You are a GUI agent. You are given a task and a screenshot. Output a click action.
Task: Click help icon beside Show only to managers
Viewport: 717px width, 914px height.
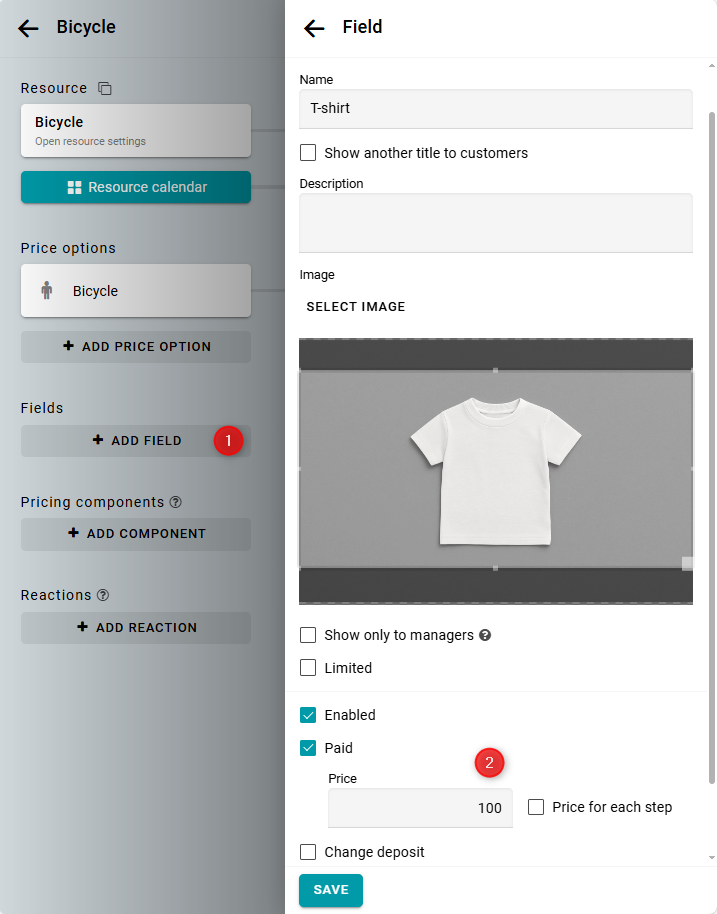click(485, 635)
